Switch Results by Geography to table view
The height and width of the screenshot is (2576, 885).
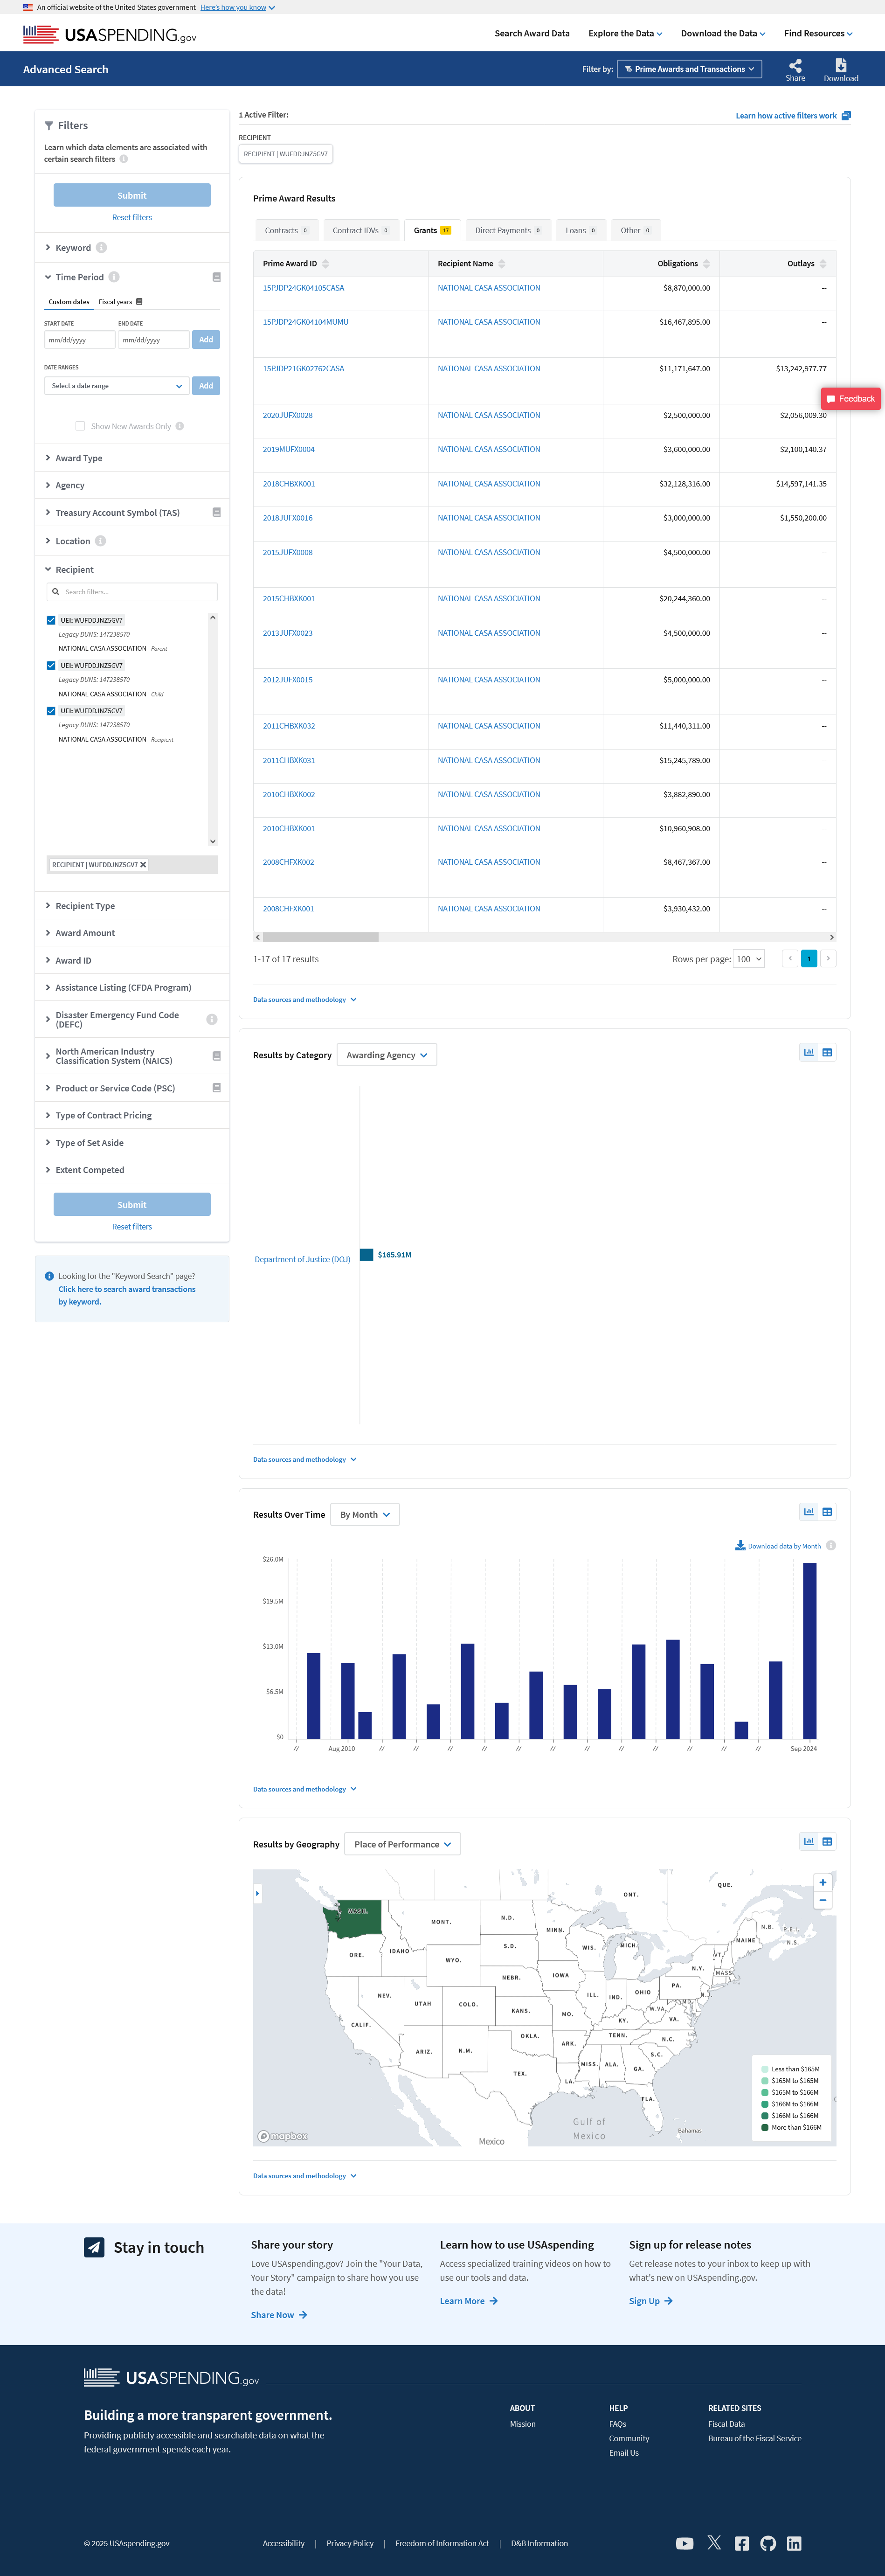[827, 1841]
